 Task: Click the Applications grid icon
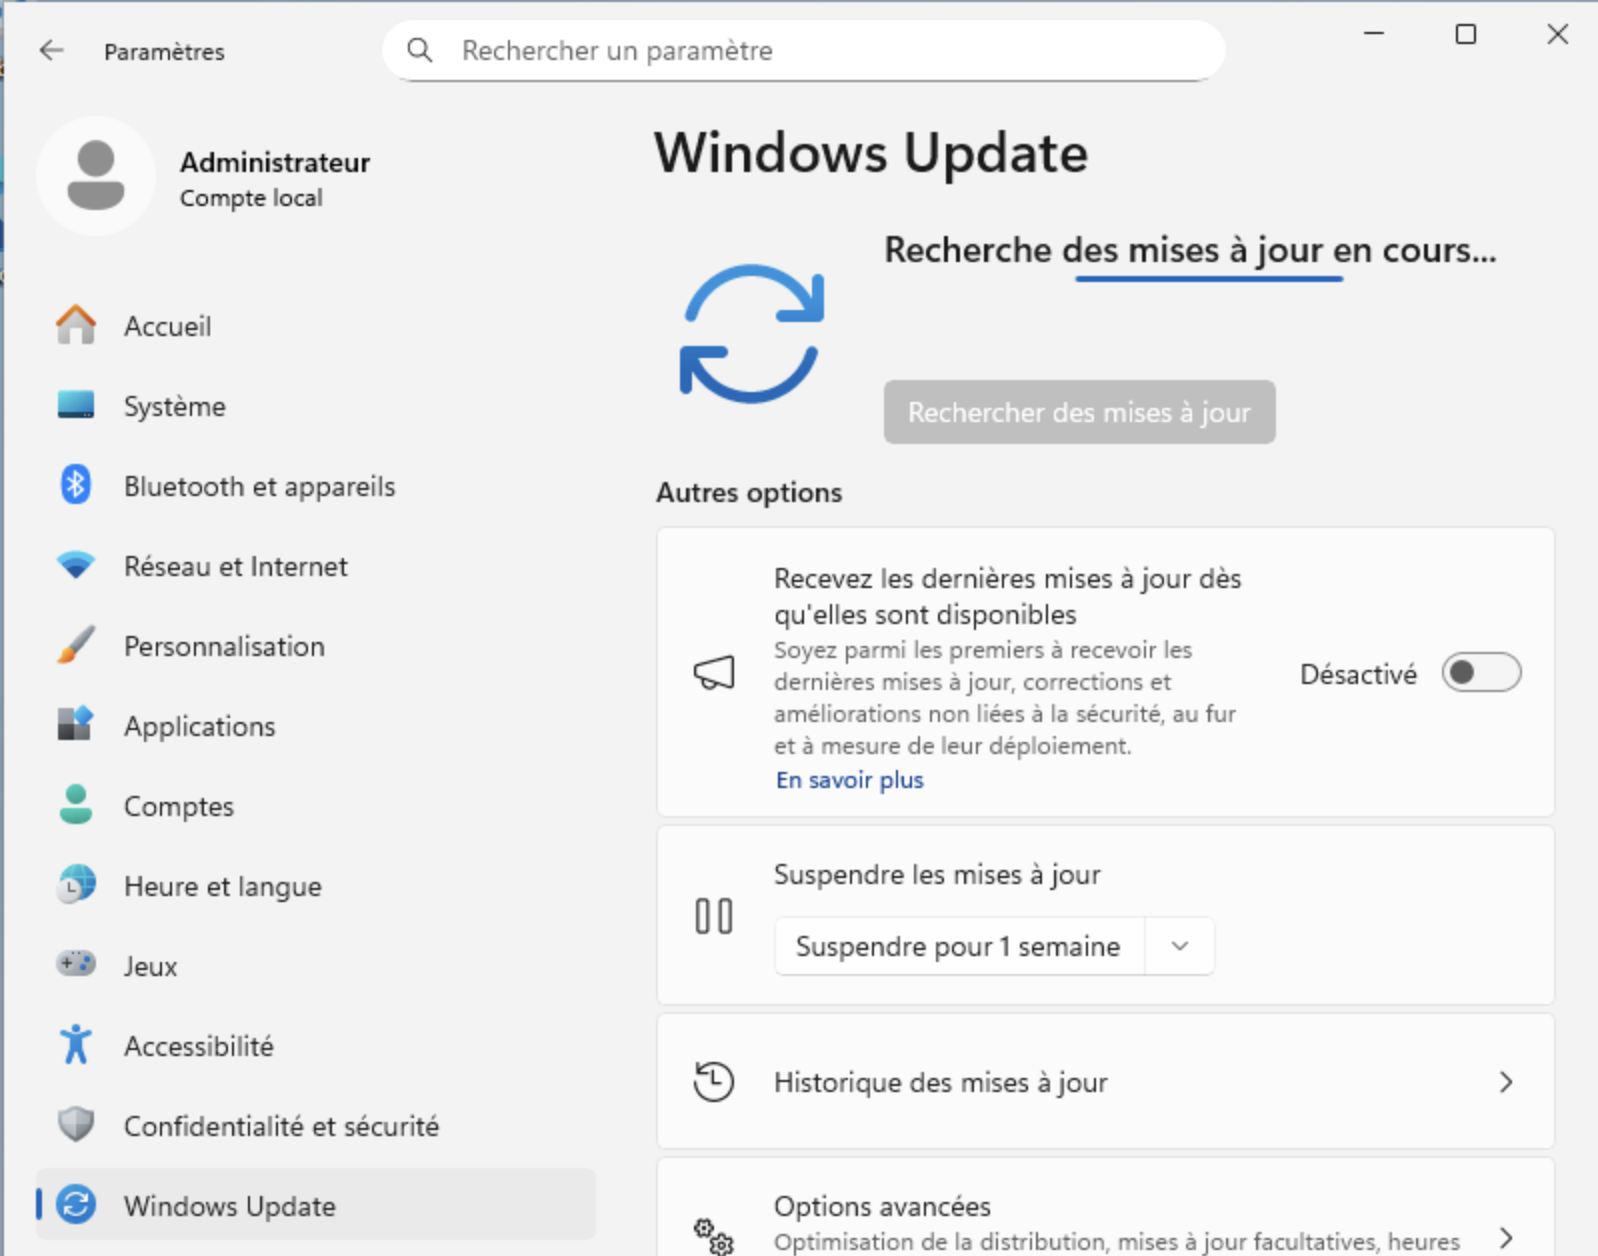tap(76, 725)
